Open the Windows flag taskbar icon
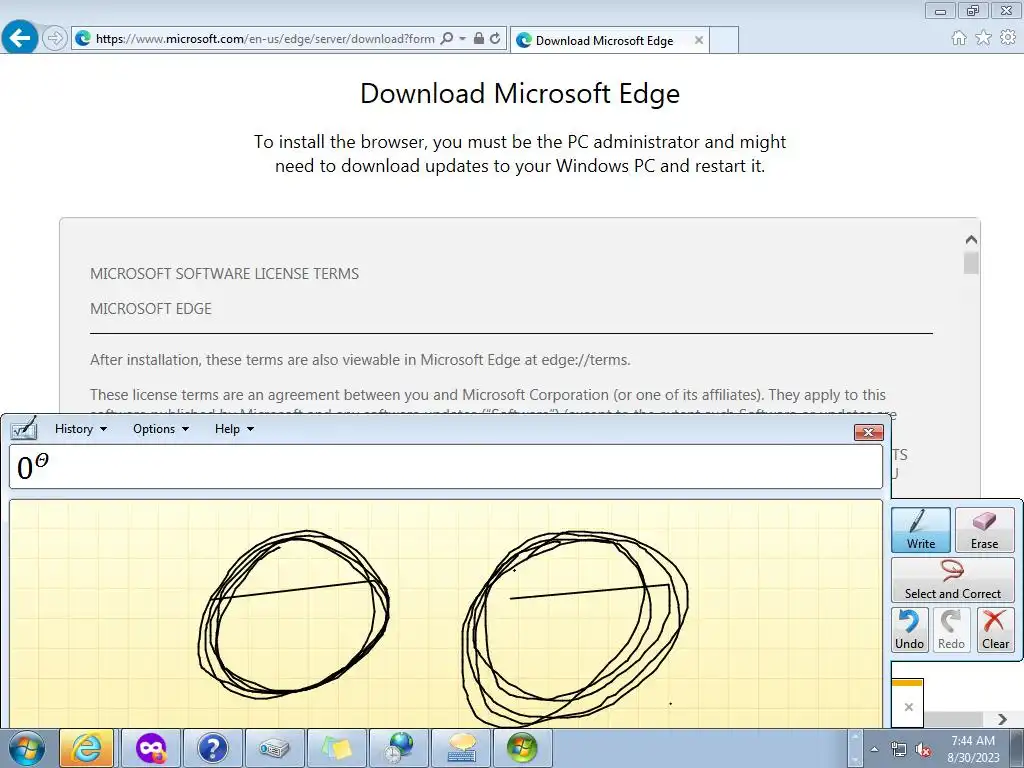Viewport: 1024px width, 768px height. point(522,748)
